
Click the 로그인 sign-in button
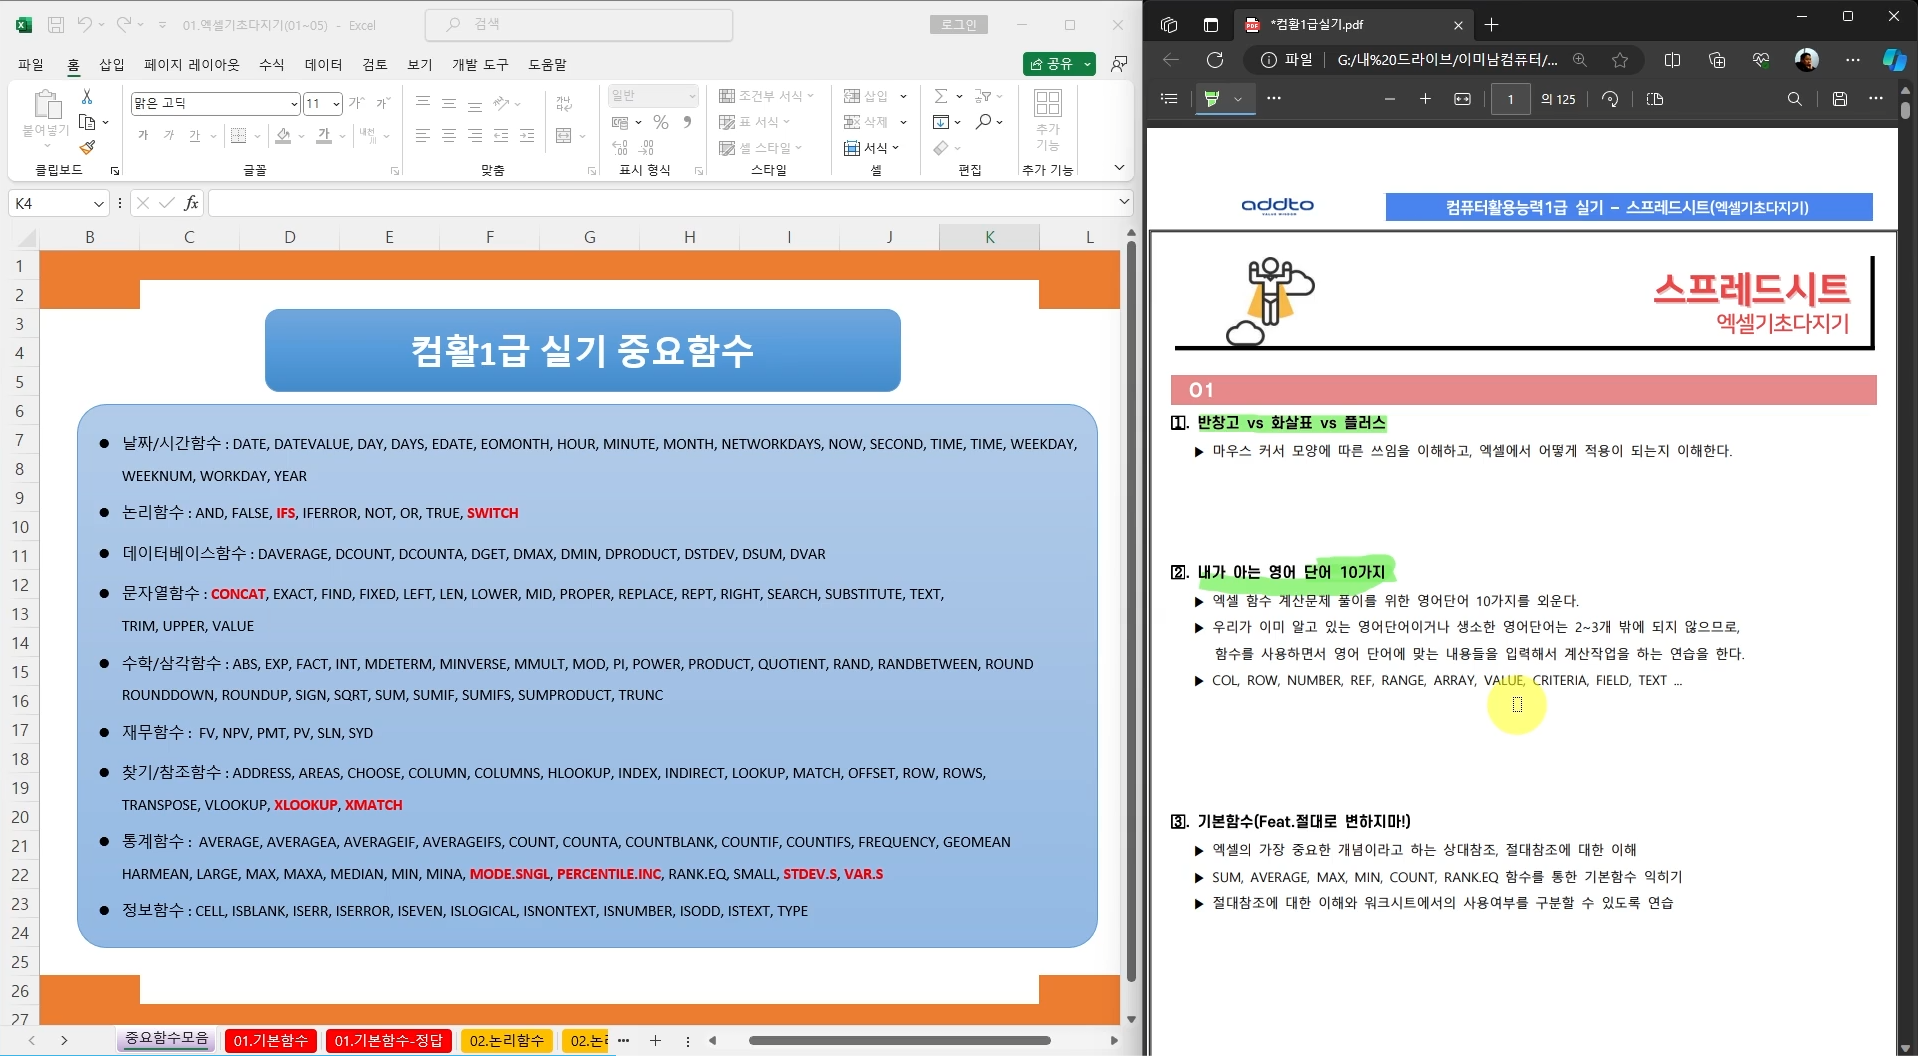coord(958,25)
